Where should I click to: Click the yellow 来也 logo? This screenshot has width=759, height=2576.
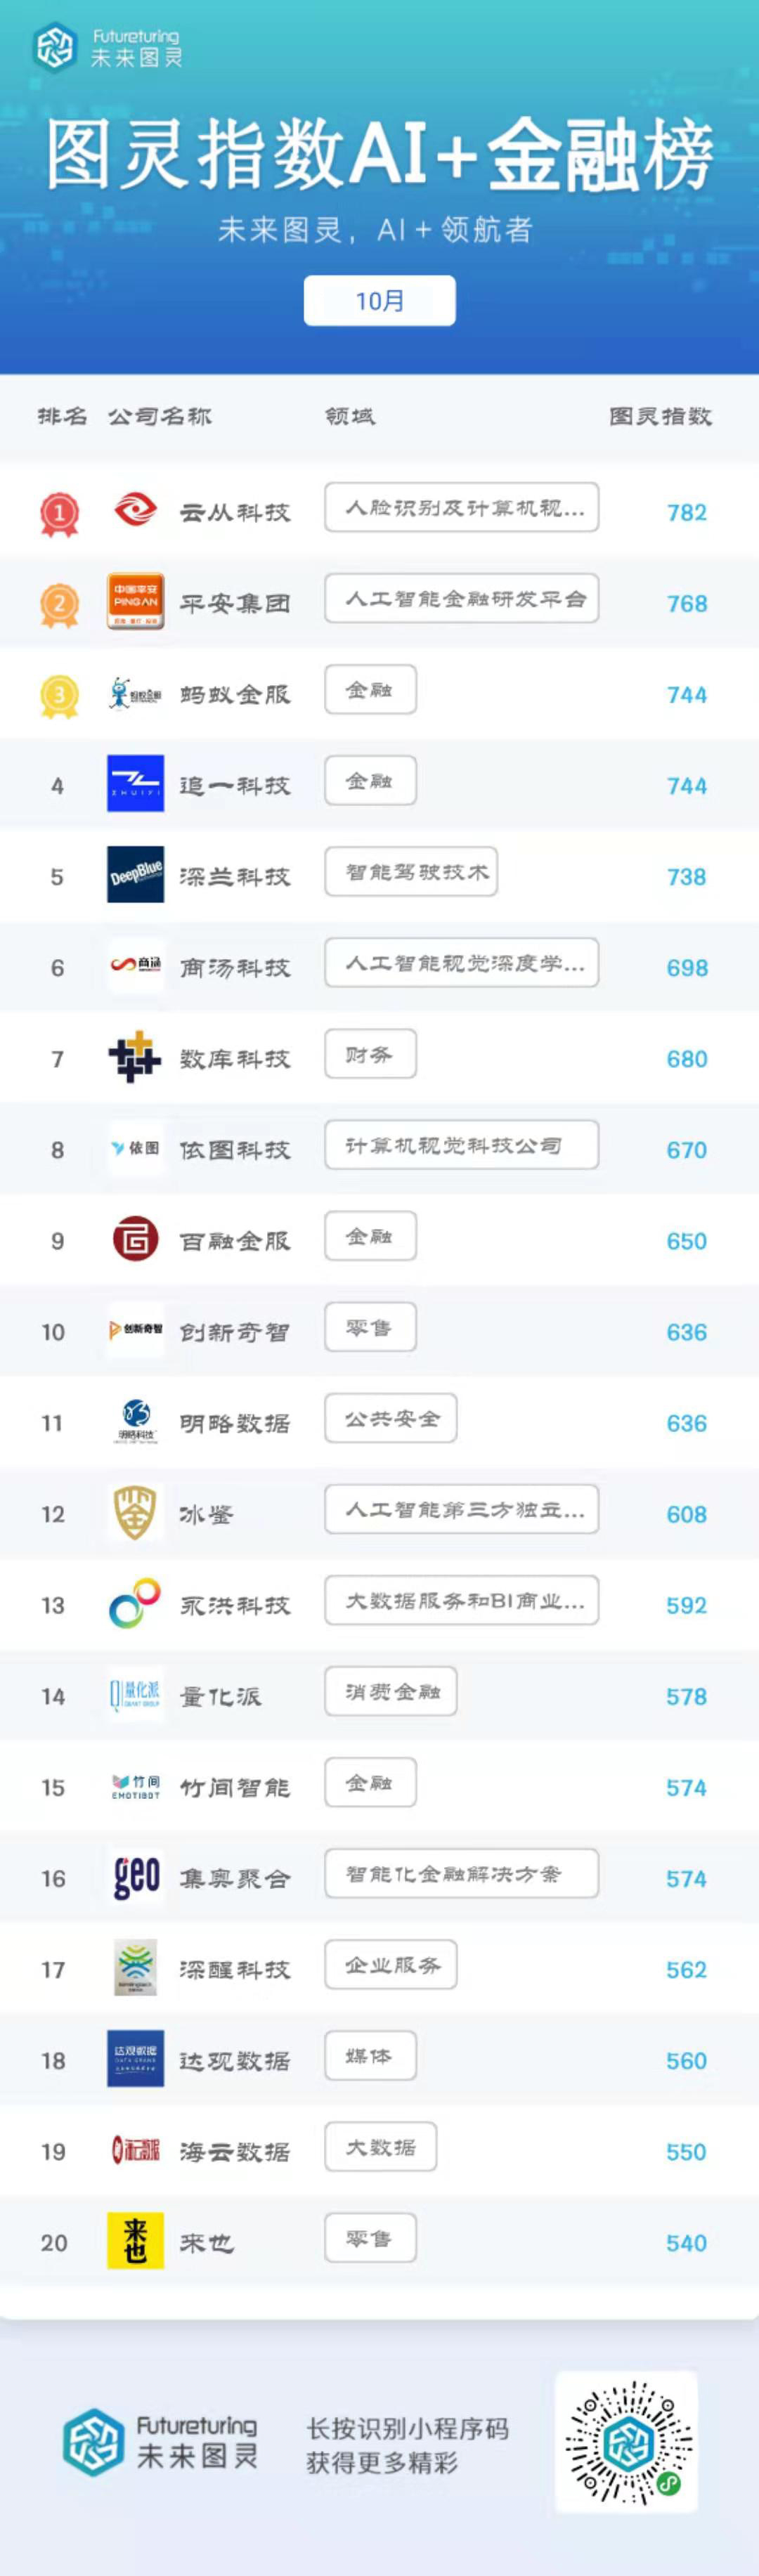[135, 2241]
